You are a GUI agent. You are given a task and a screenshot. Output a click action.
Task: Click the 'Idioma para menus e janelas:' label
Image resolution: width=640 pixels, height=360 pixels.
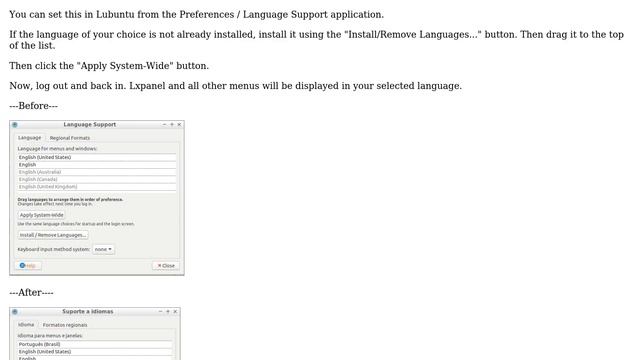pos(50,336)
